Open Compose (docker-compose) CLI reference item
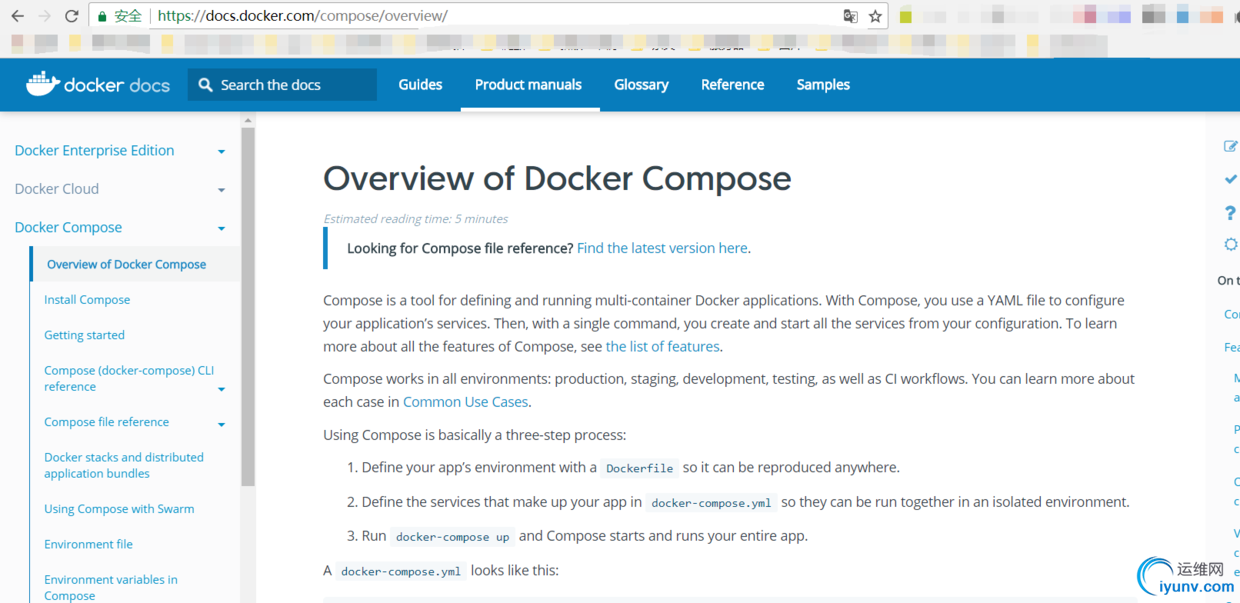The width and height of the screenshot is (1240, 603). 129,378
